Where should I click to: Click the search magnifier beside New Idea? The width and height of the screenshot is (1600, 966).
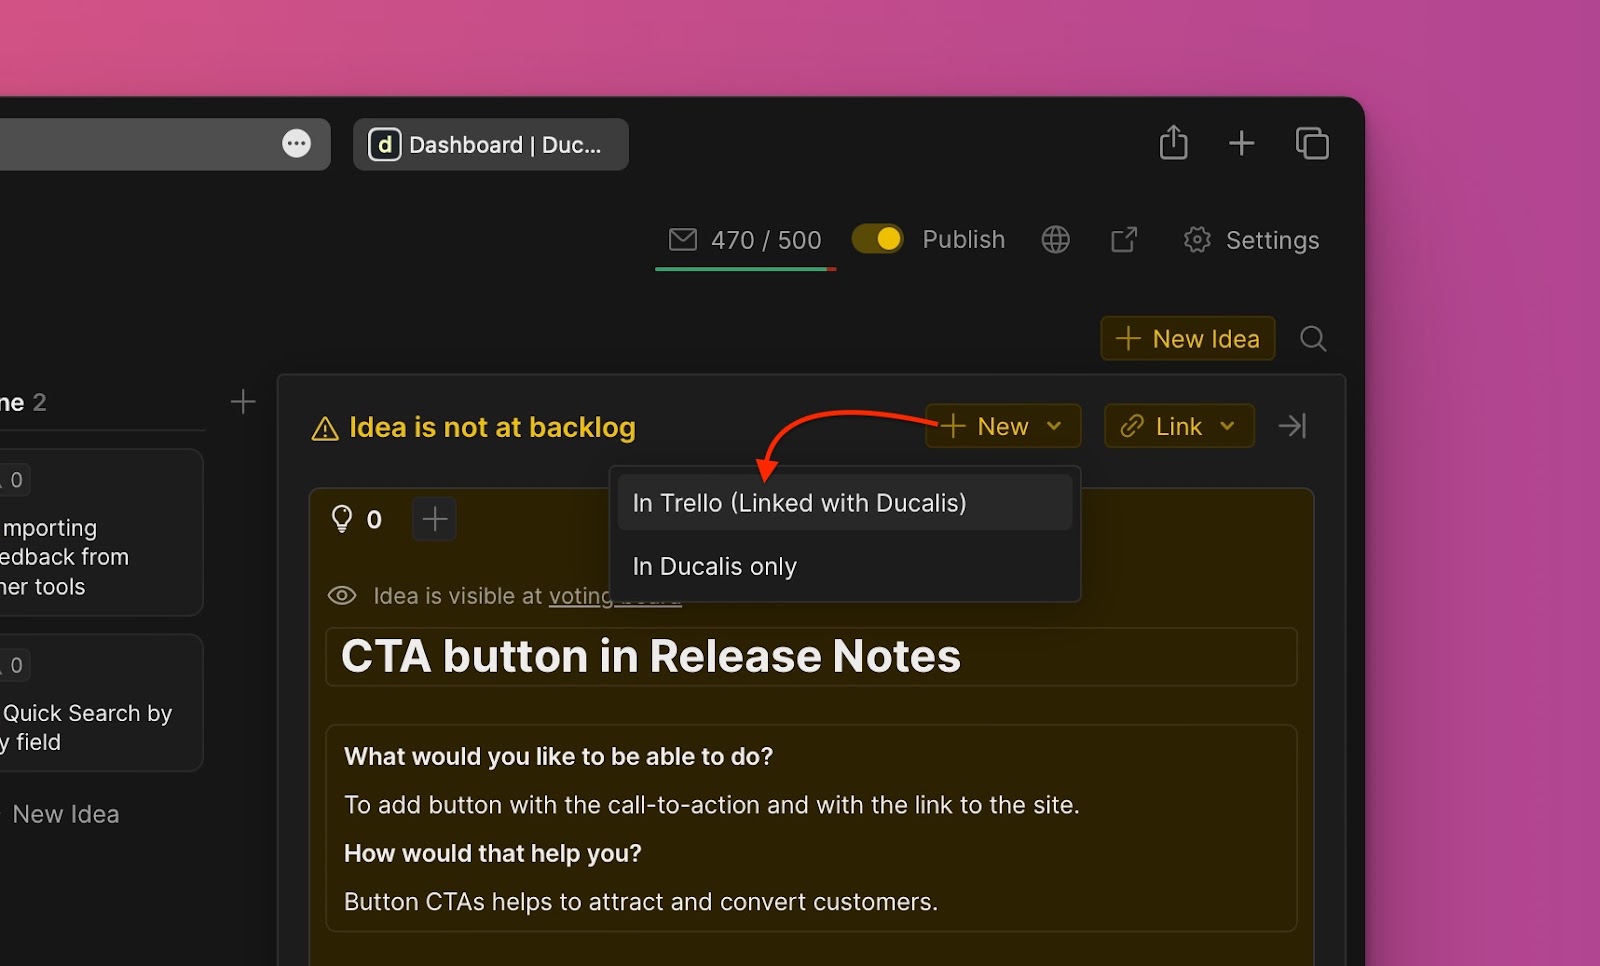[x=1313, y=338]
